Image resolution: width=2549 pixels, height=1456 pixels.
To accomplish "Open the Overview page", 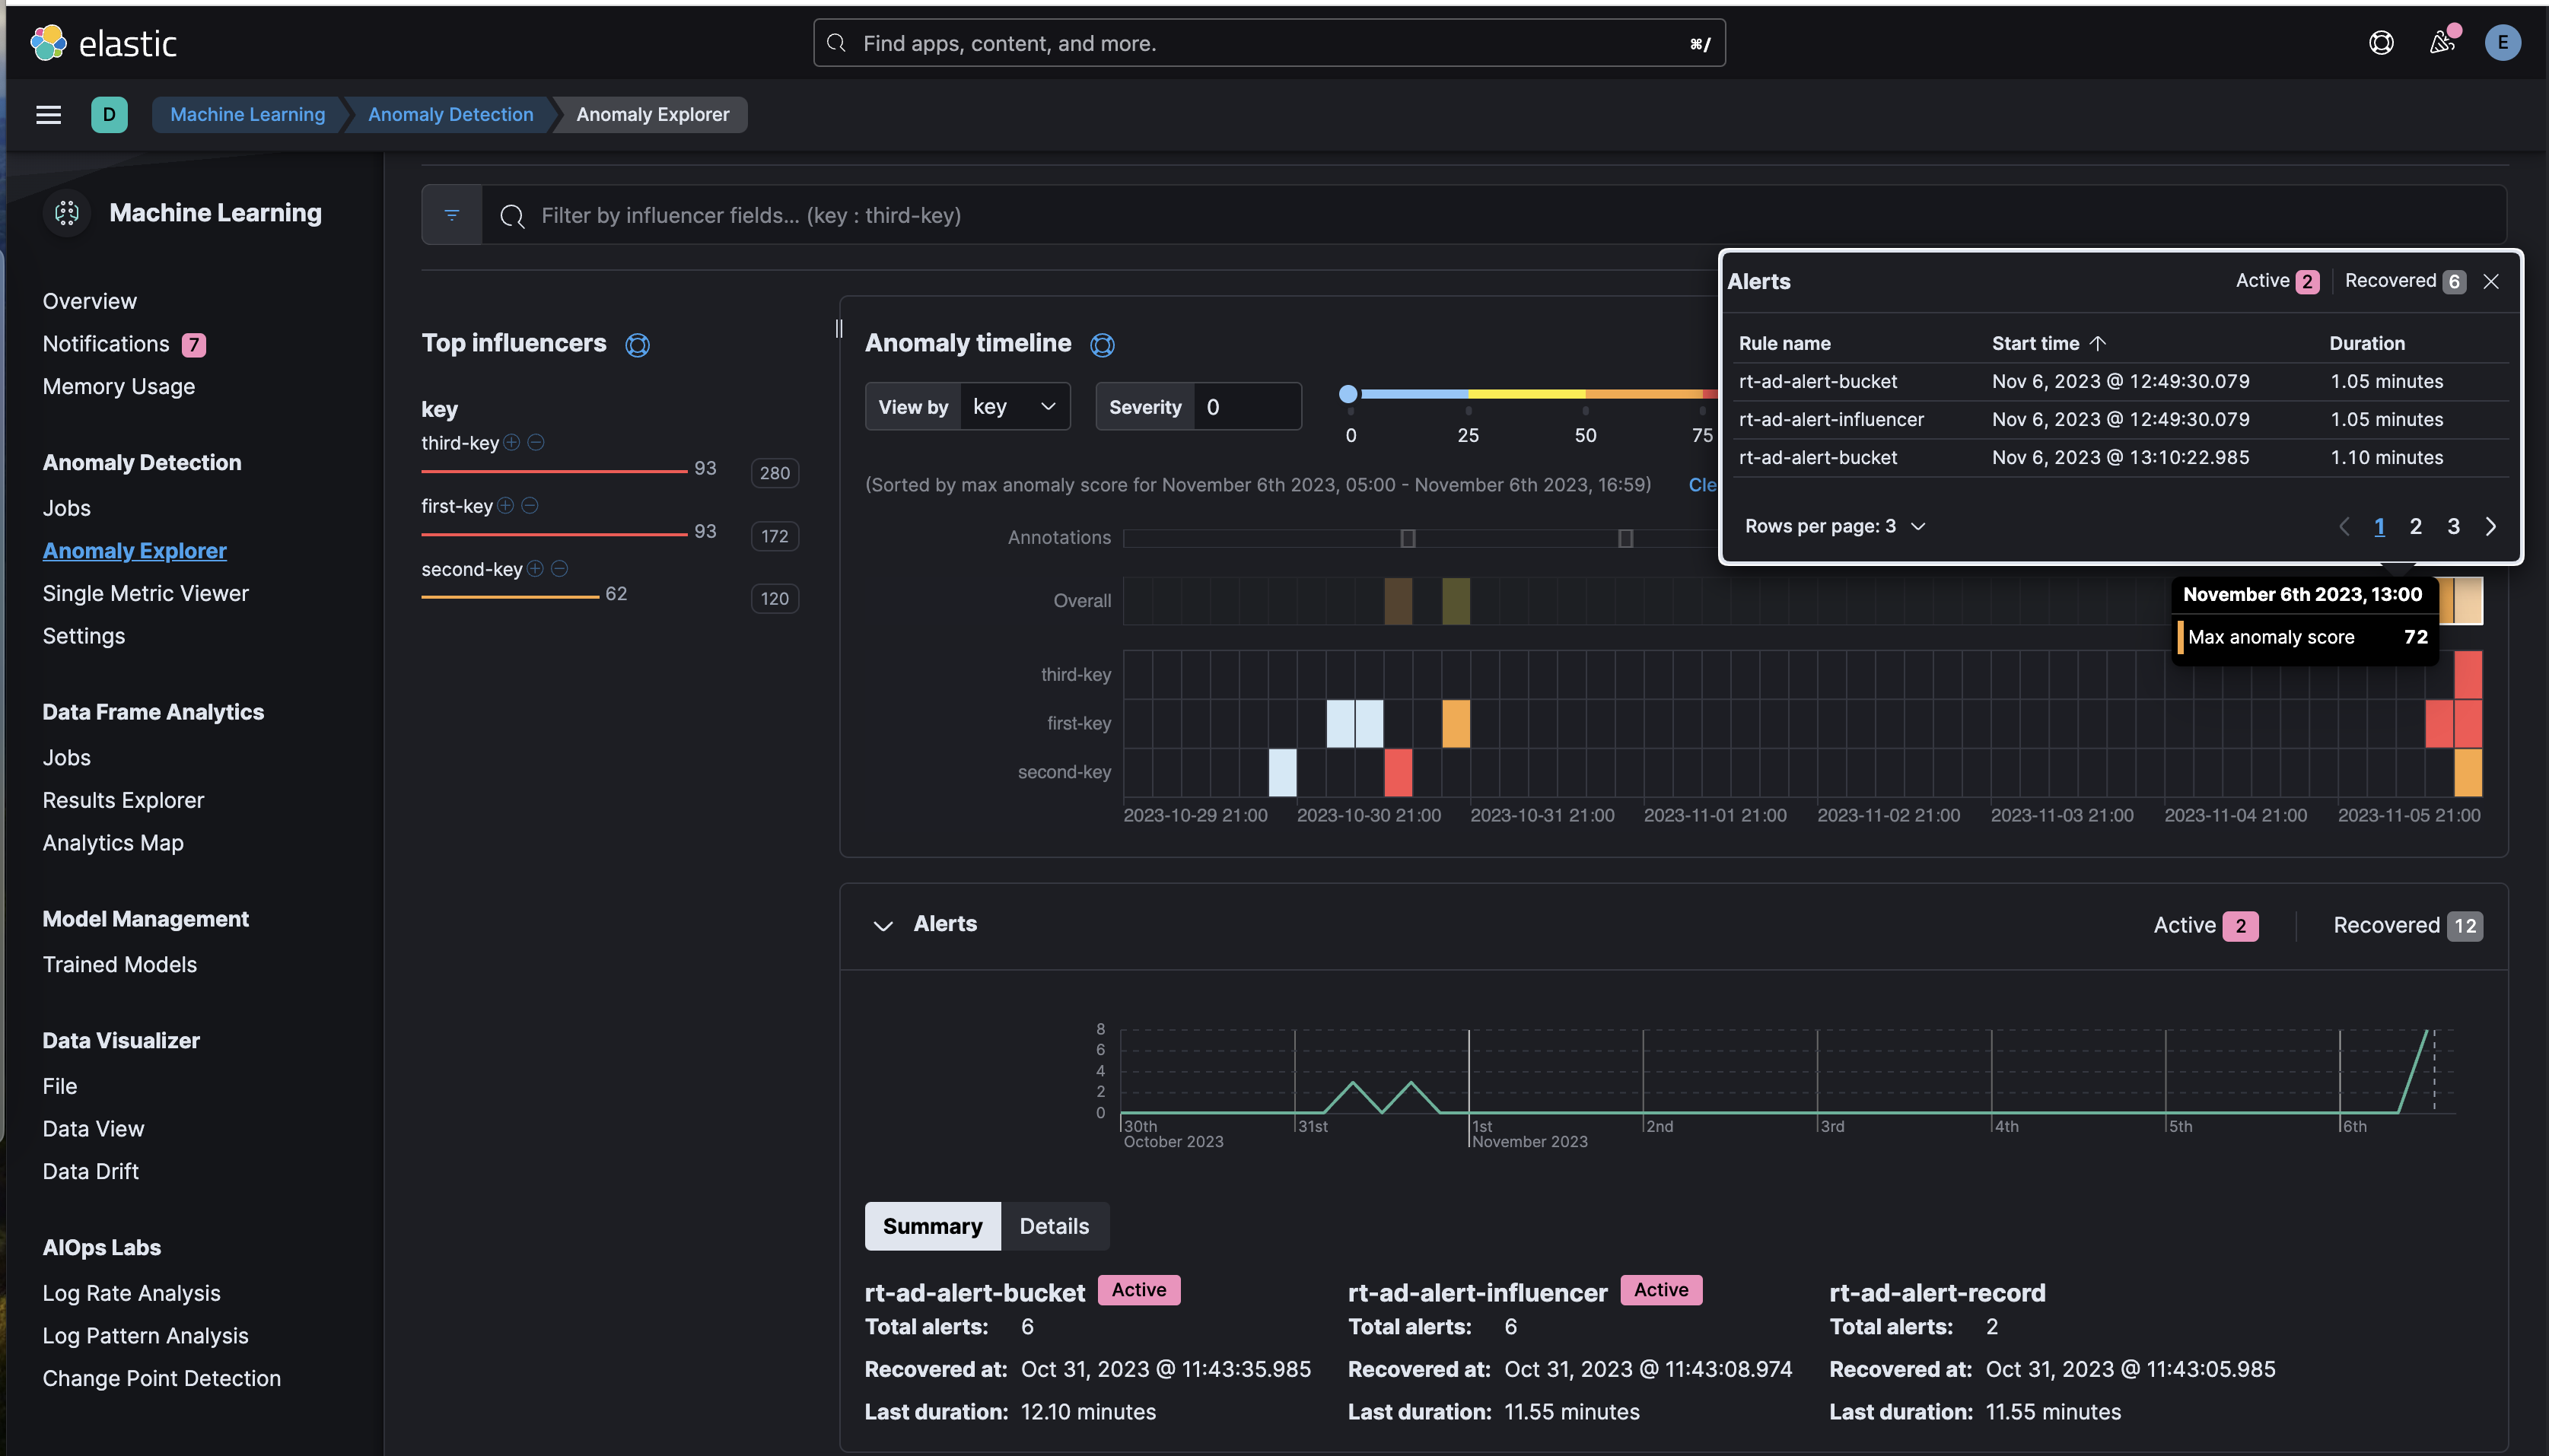I will point(90,301).
